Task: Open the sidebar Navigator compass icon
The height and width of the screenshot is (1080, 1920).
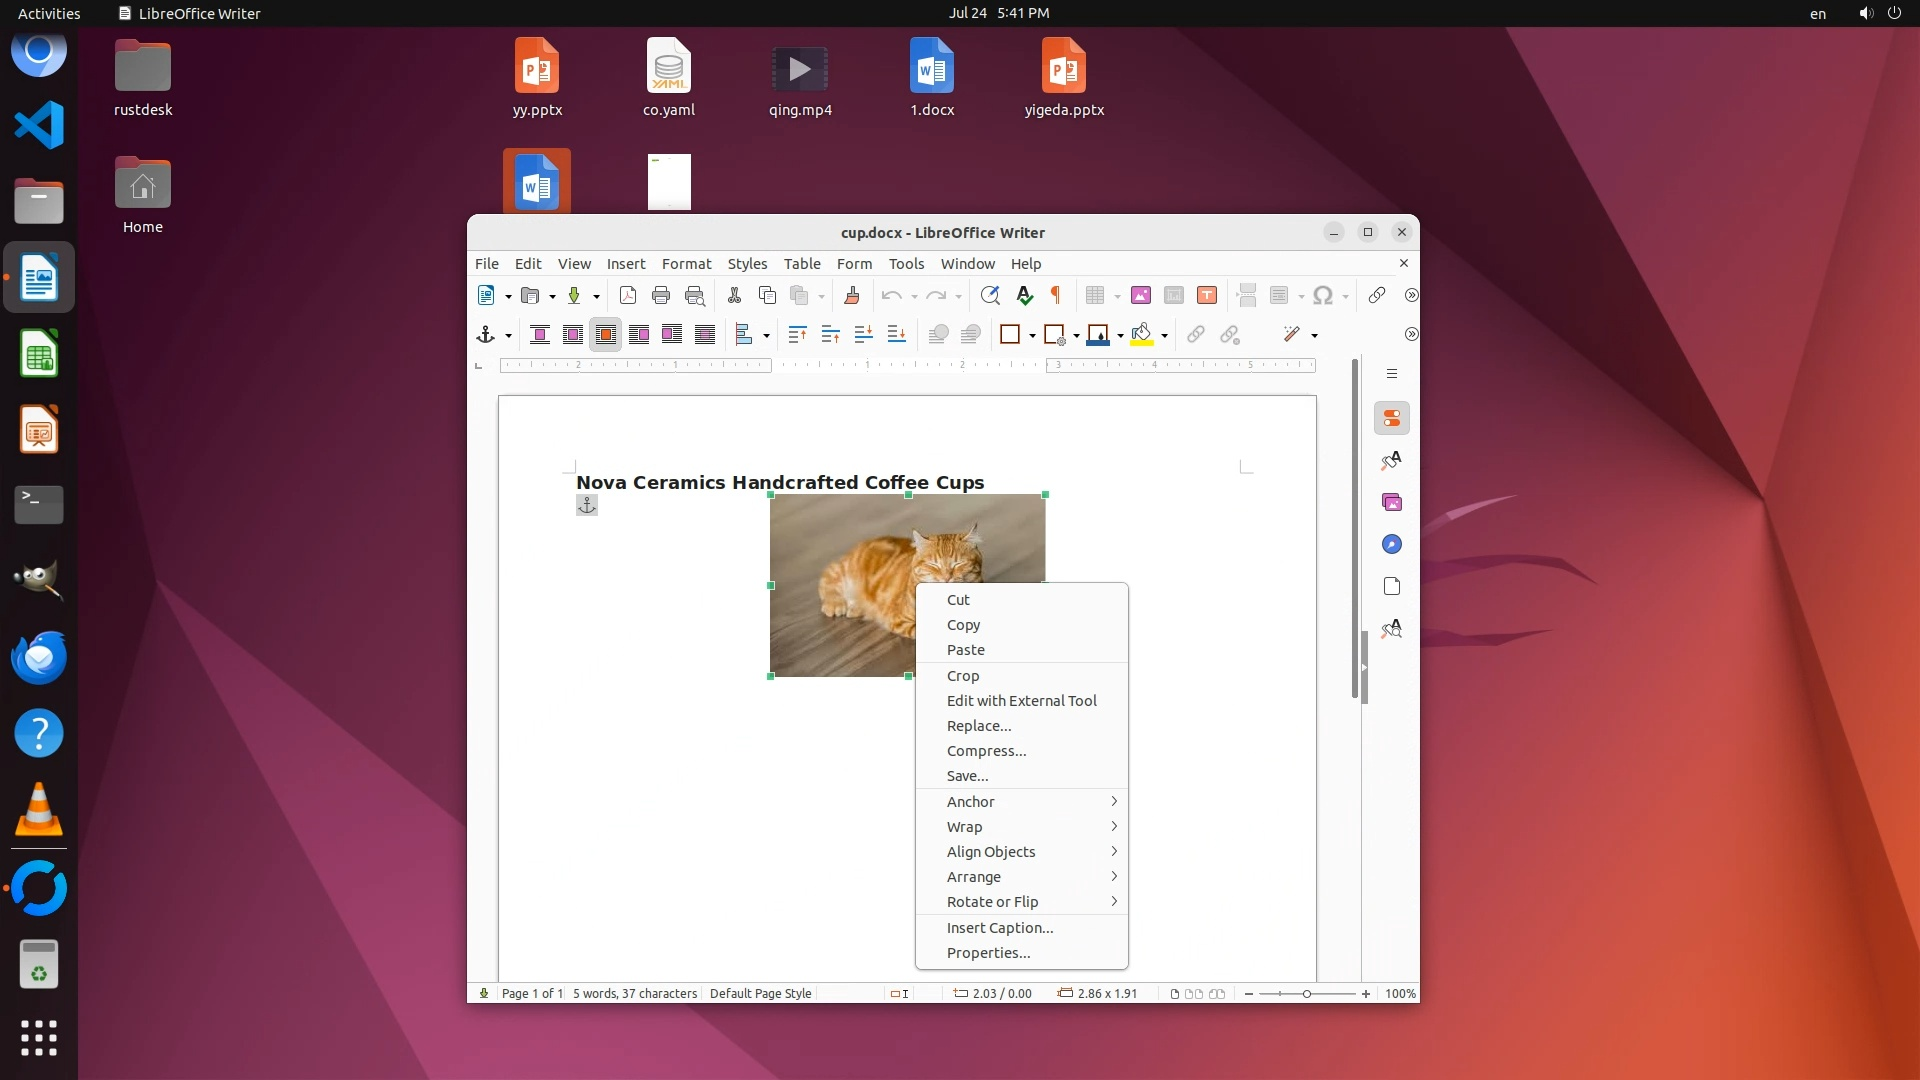Action: click(1391, 544)
